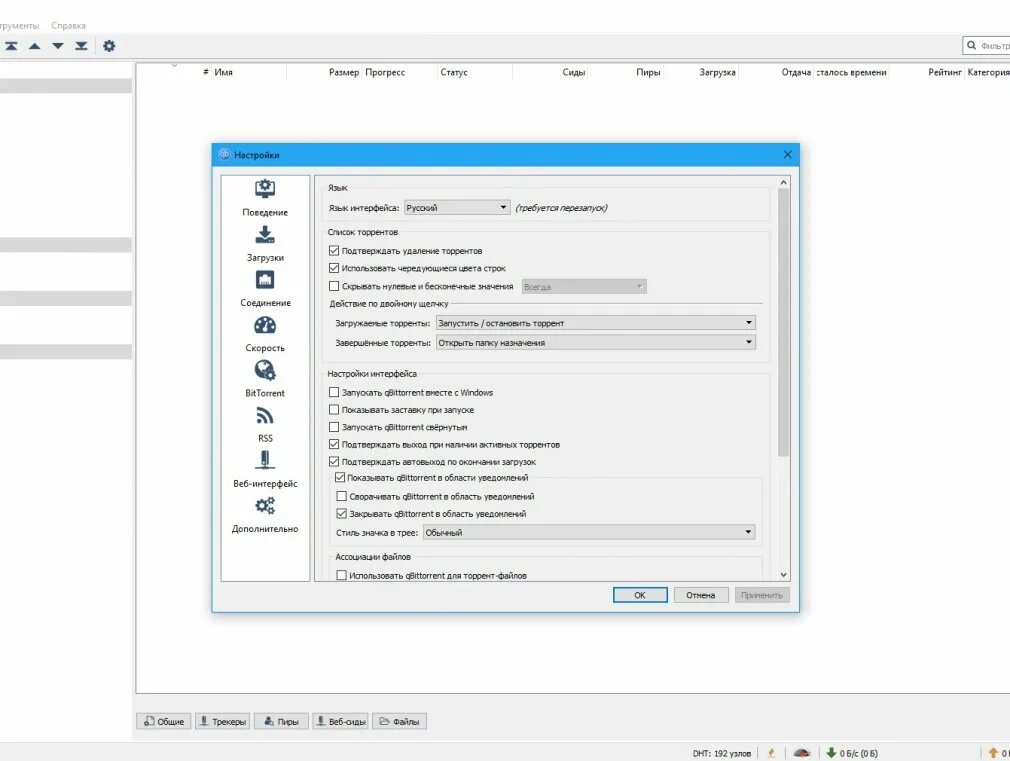Click OK to confirm settings
Screen dimensions: 1010x761
[x=640, y=595]
